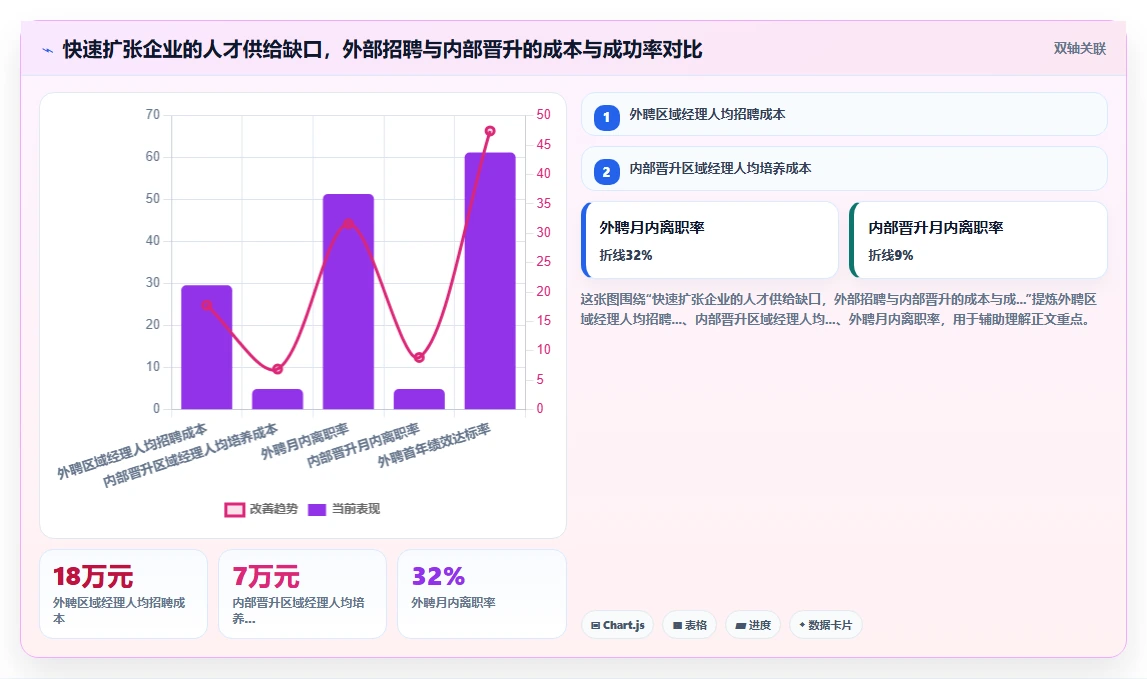The image size is (1147, 679).
Task: Click the lightning icon beside the title
Action: tap(48, 50)
